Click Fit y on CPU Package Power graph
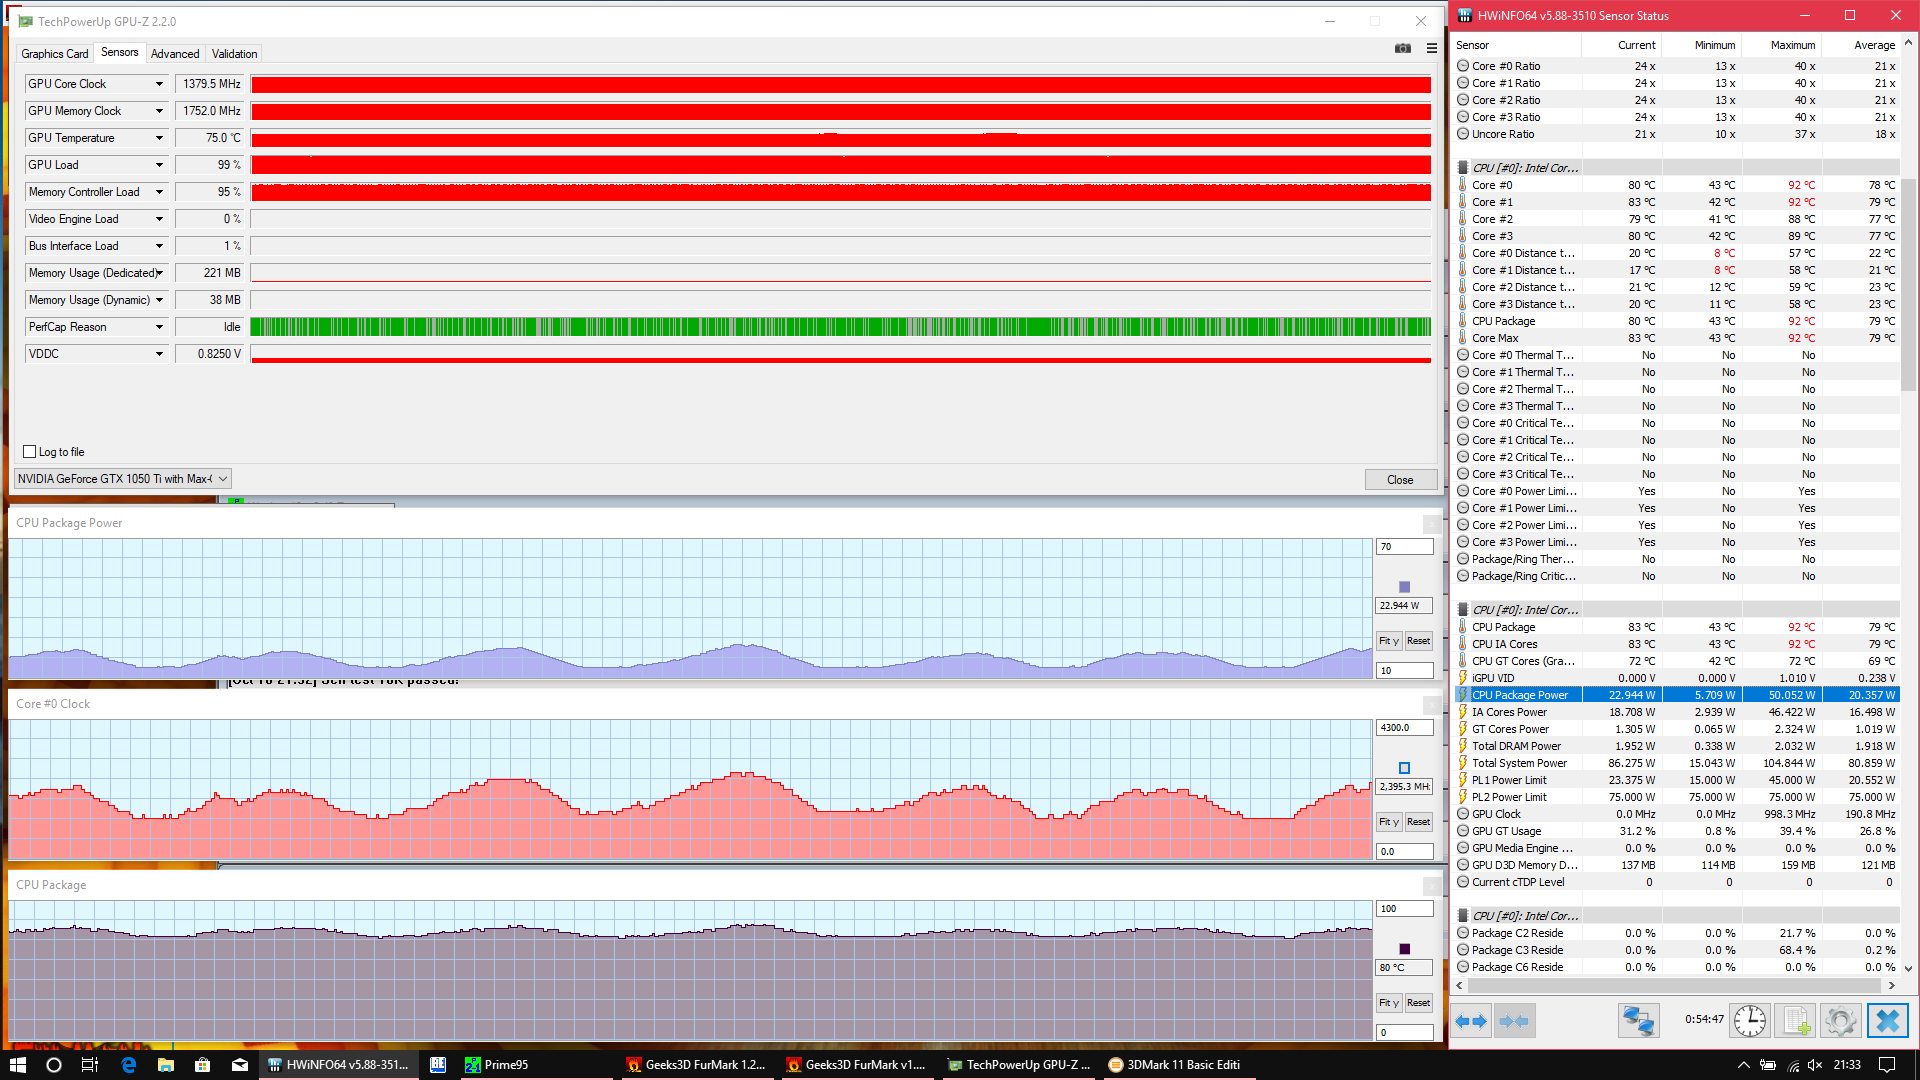 [x=1388, y=641]
